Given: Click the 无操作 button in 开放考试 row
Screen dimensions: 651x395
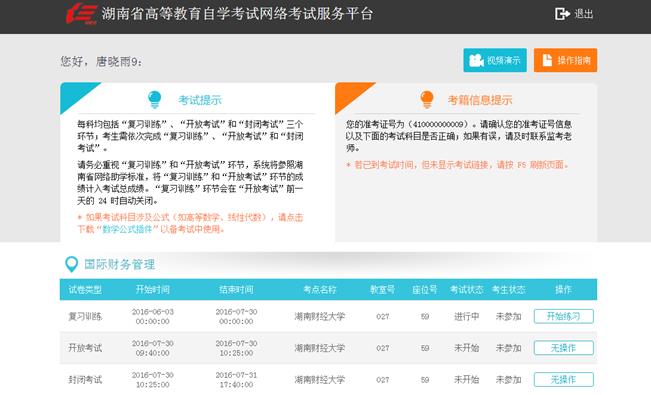Looking at the screenshot, I should click(x=563, y=348).
